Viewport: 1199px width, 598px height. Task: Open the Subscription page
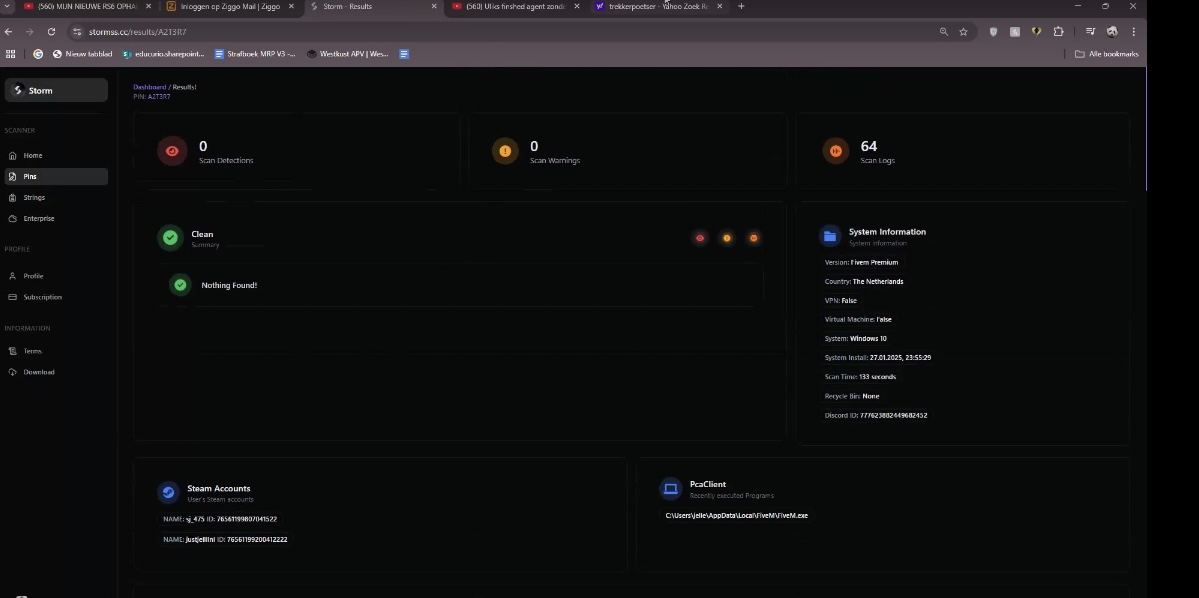click(x=42, y=297)
